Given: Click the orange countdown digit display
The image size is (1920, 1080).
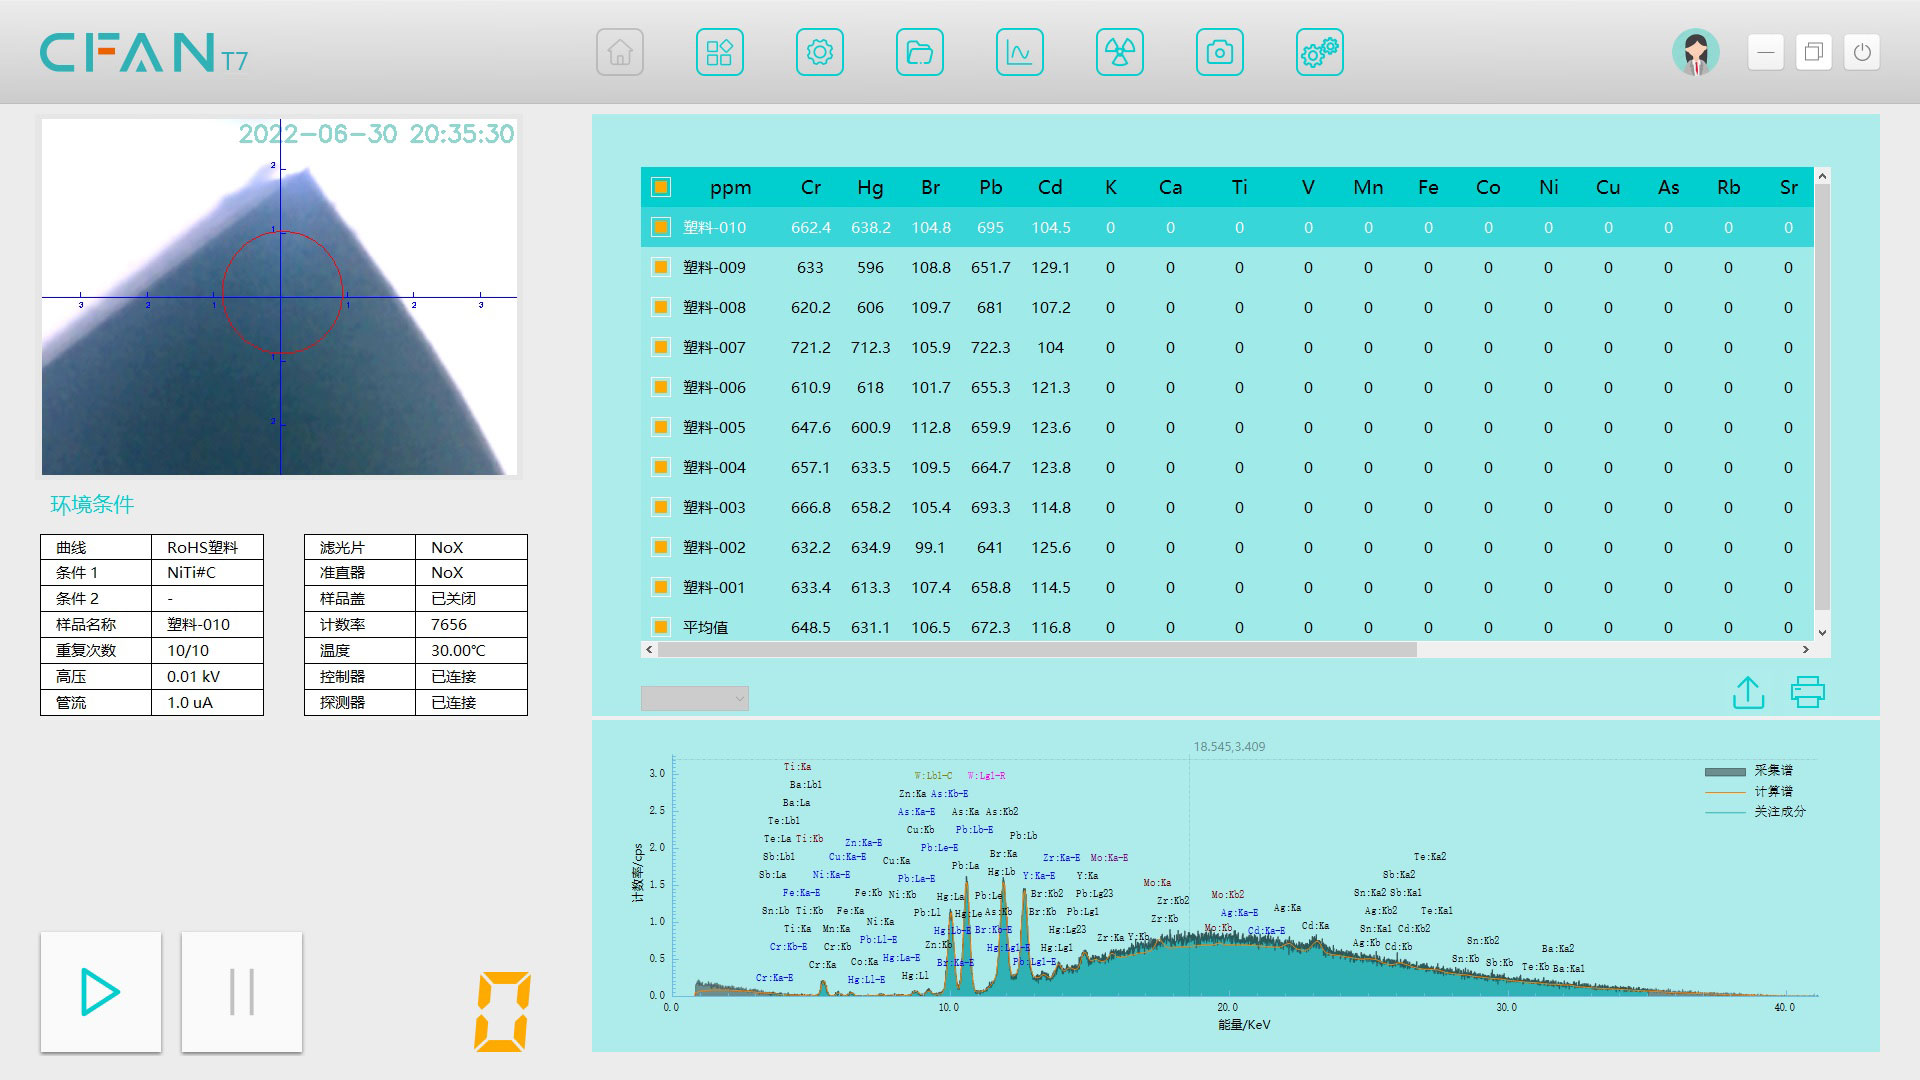Looking at the screenshot, I should (502, 1011).
